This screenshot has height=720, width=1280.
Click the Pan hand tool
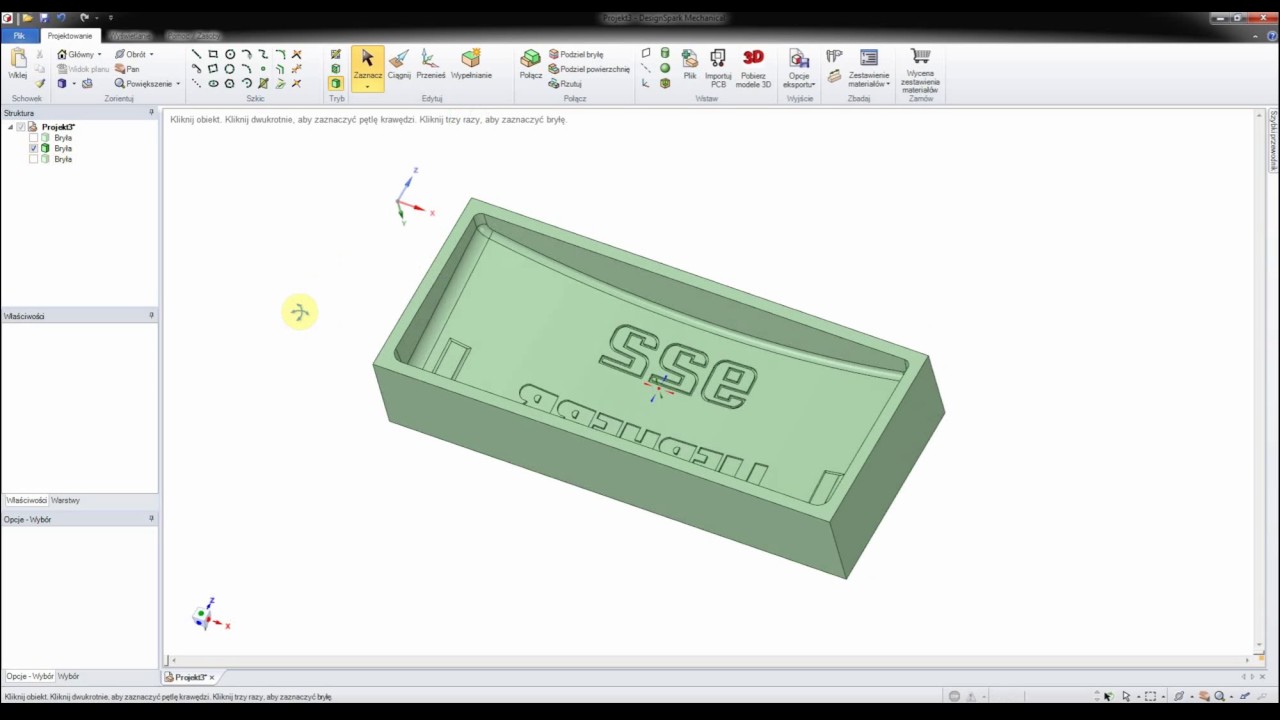pyautogui.click(x=127, y=69)
